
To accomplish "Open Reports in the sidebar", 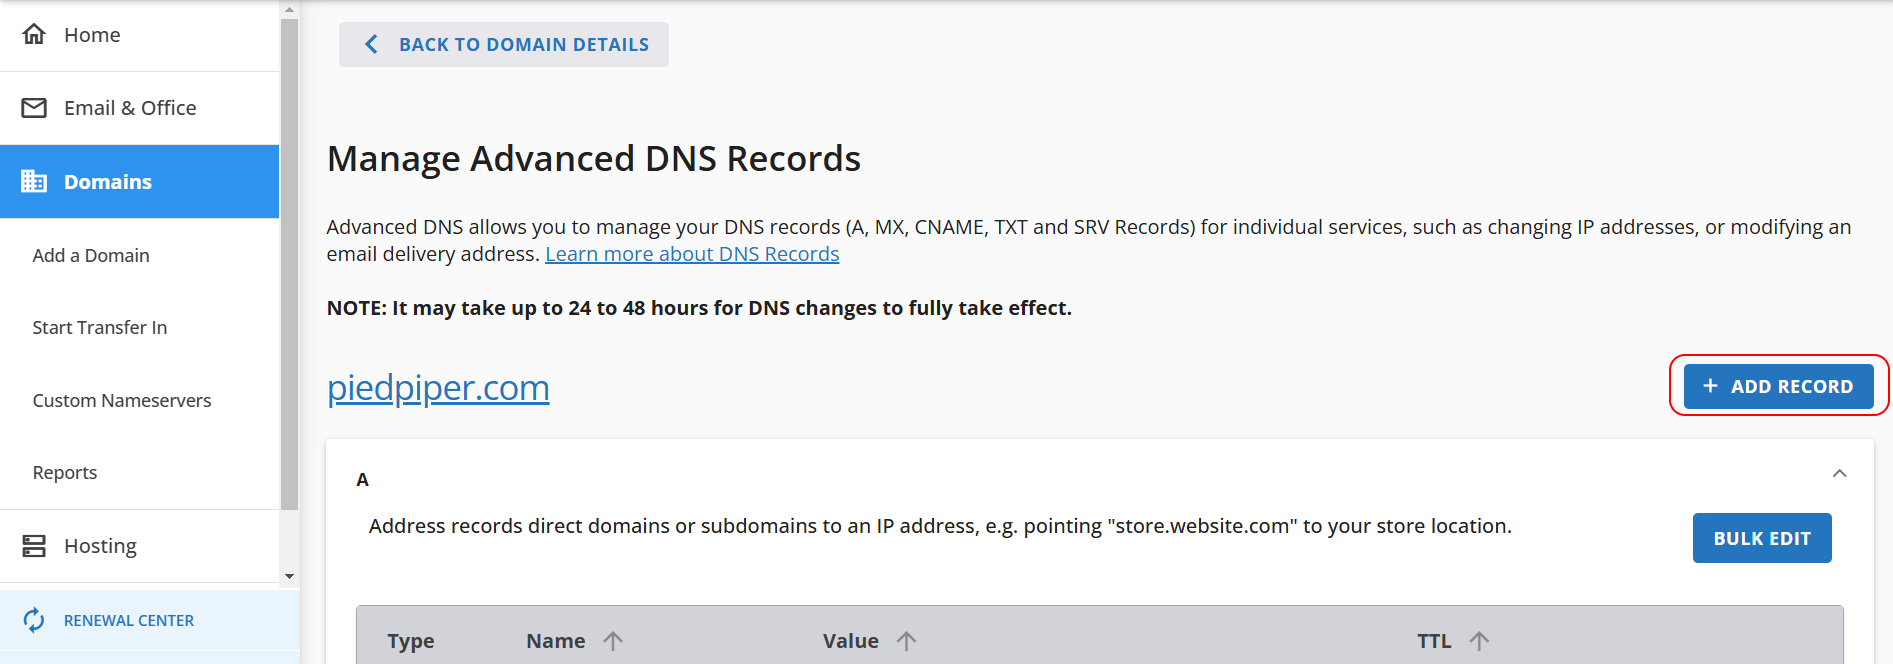I will click(65, 473).
